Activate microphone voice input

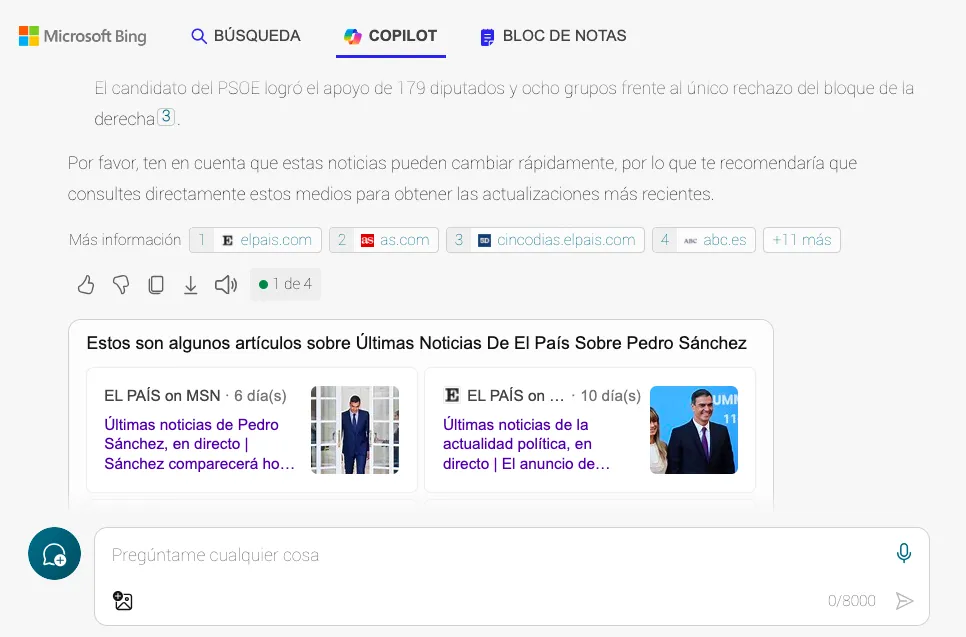click(904, 553)
